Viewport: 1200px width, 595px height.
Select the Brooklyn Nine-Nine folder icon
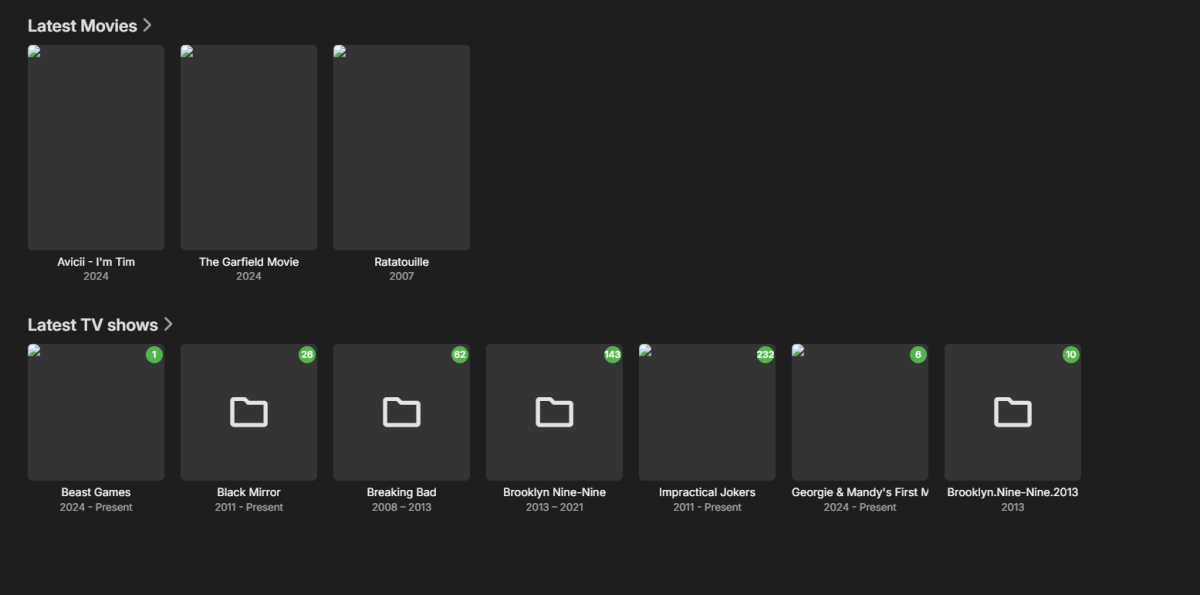pyautogui.click(x=554, y=412)
